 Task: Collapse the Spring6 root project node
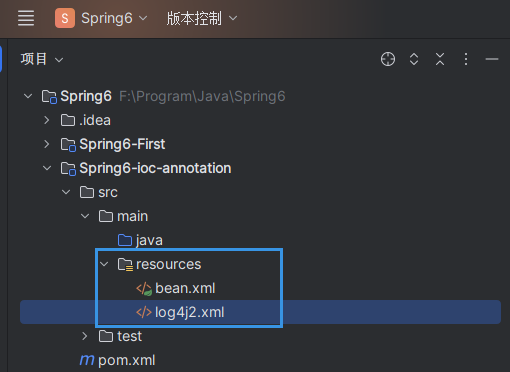[28, 96]
